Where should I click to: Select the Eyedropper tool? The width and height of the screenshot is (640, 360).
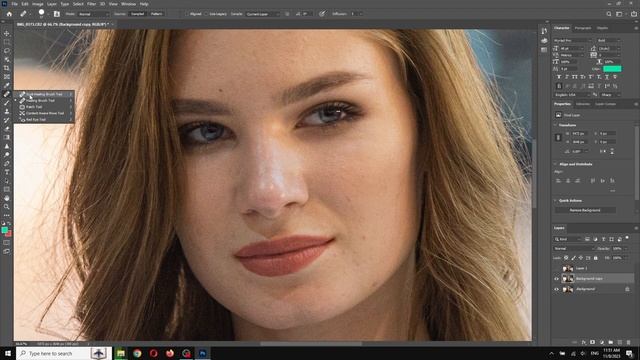[7, 85]
